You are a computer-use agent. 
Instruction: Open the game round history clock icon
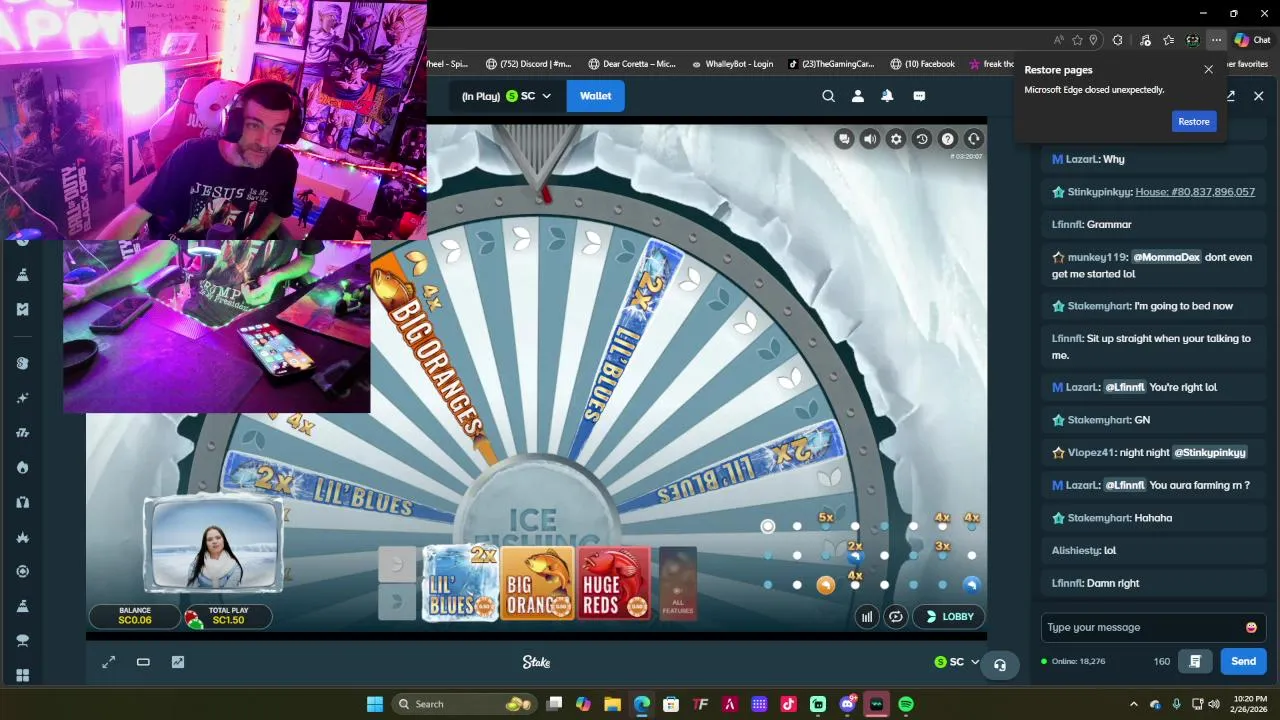pos(922,139)
